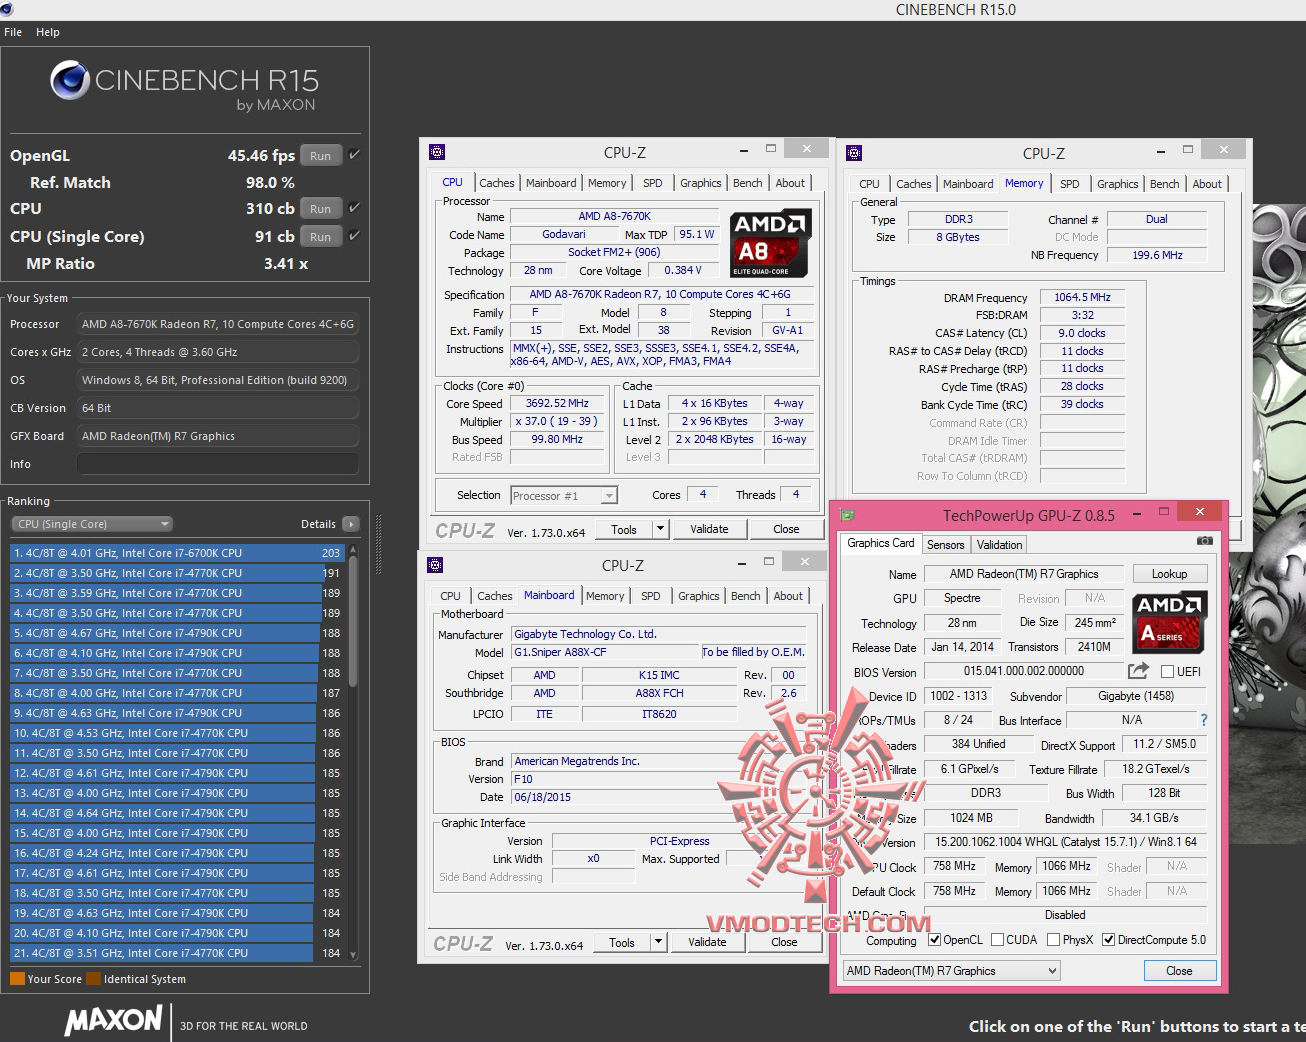Click the Close button at GPU-Z bottom
Viewport: 1306px width, 1042px height.
click(1179, 971)
